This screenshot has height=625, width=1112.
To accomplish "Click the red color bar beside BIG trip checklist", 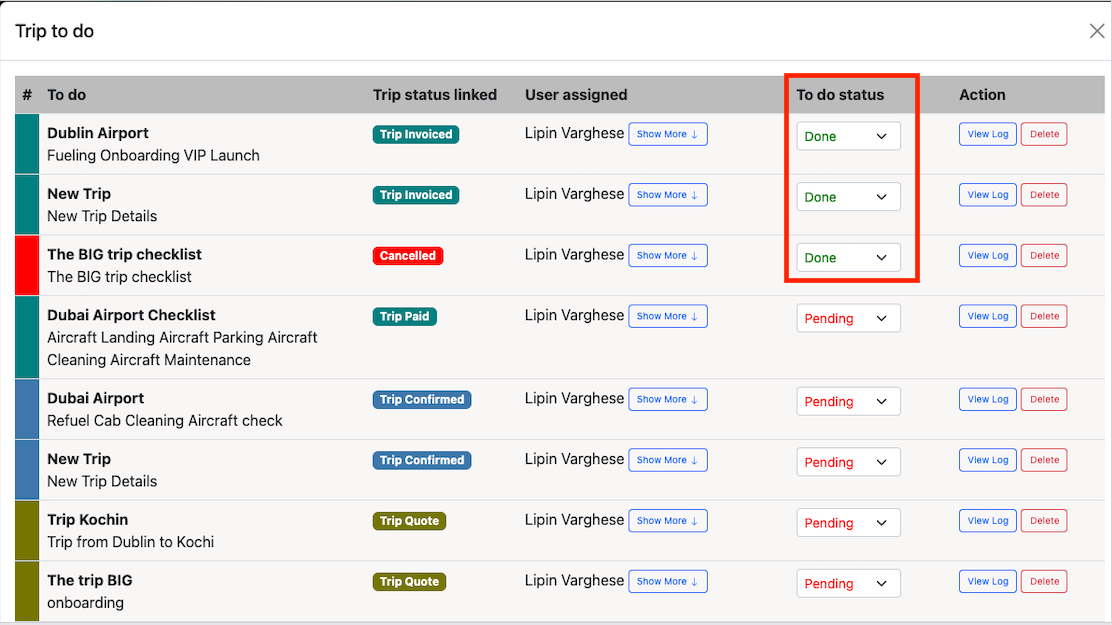I will pyautogui.click(x=27, y=265).
